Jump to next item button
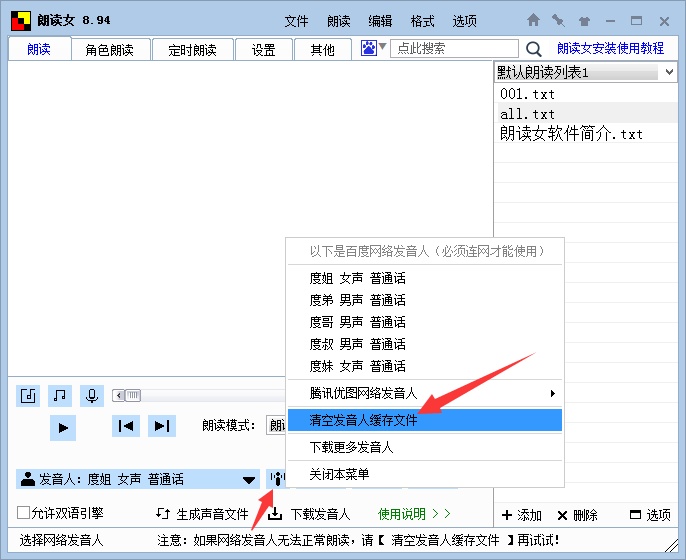Image resolution: width=686 pixels, height=560 pixels. (162, 426)
